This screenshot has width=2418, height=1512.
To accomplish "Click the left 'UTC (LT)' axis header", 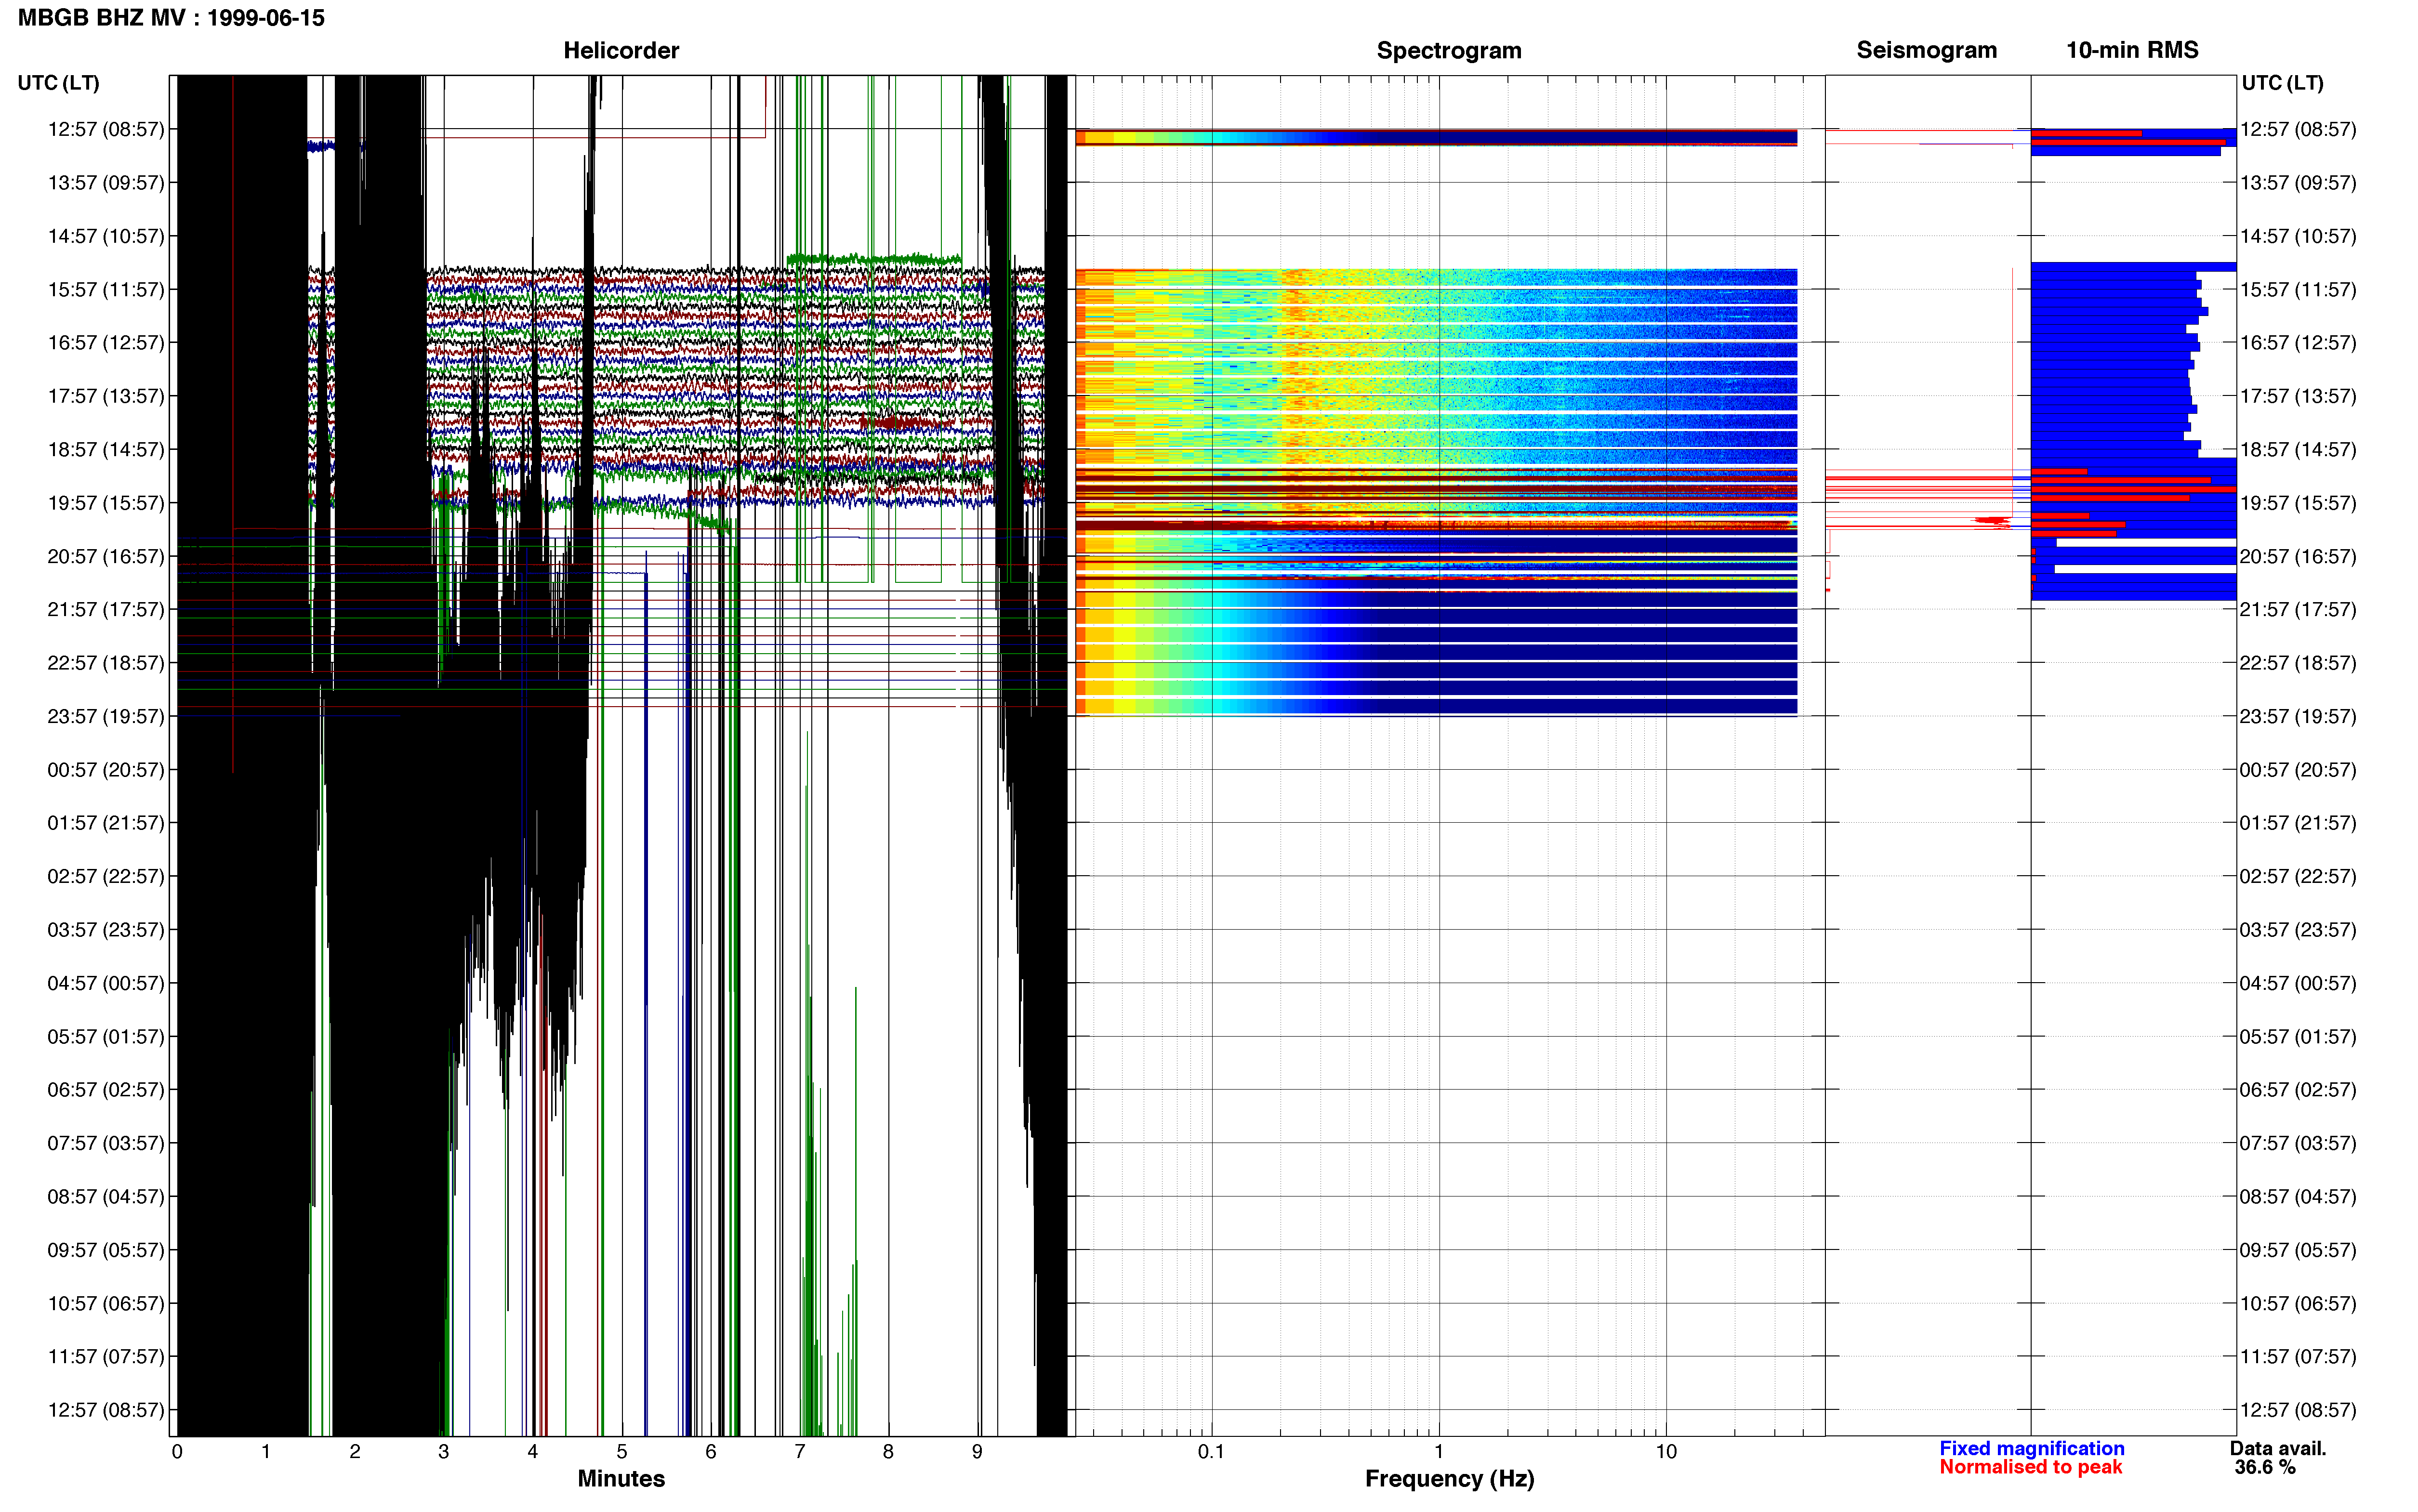I will coord(59,83).
